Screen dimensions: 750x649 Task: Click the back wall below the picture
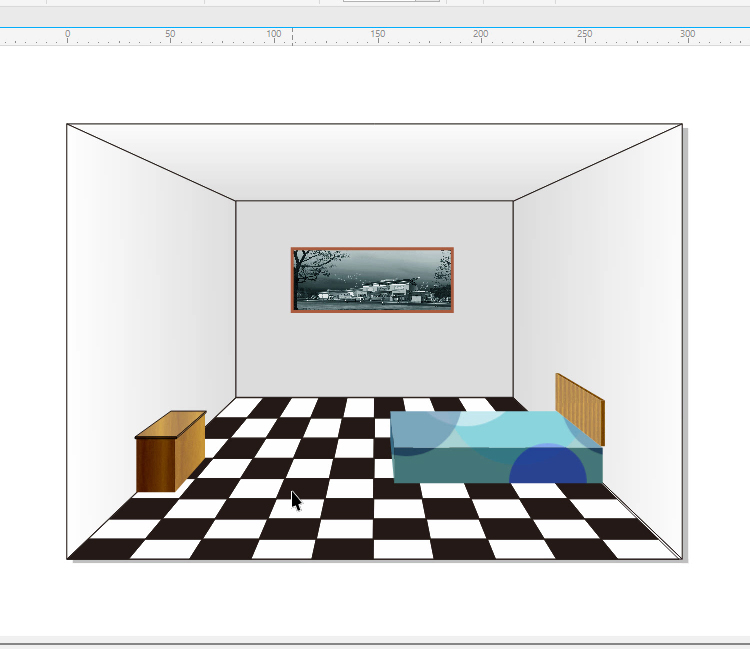click(x=374, y=354)
